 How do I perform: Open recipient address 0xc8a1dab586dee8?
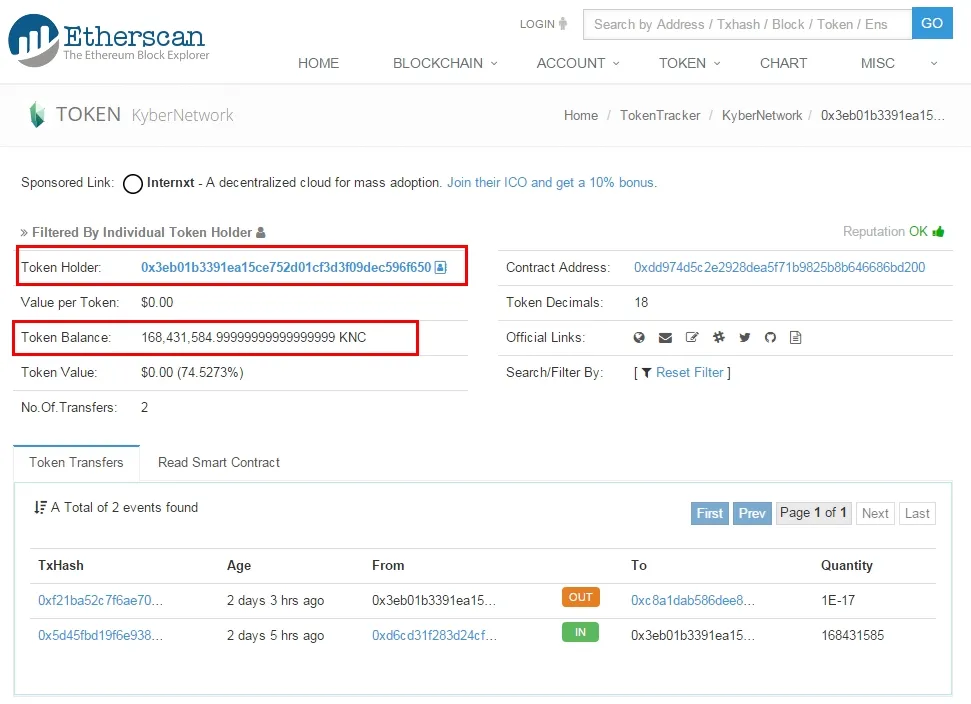point(693,601)
